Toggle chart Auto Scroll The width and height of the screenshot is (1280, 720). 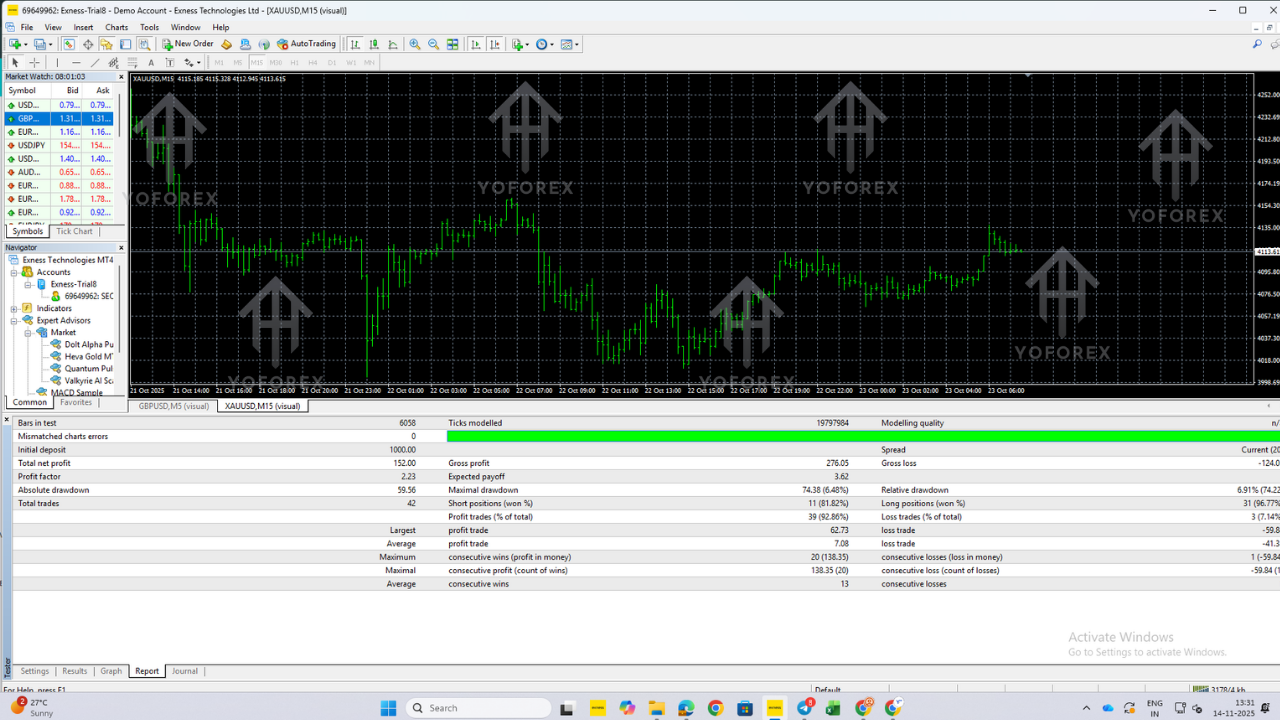click(476, 44)
